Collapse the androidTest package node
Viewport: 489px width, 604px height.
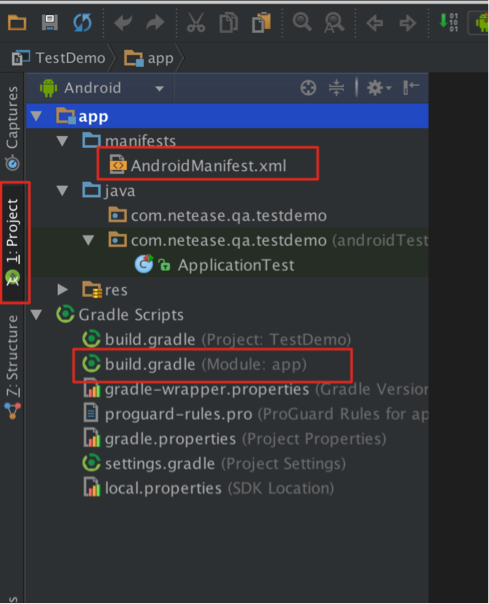click(x=89, y=240)
